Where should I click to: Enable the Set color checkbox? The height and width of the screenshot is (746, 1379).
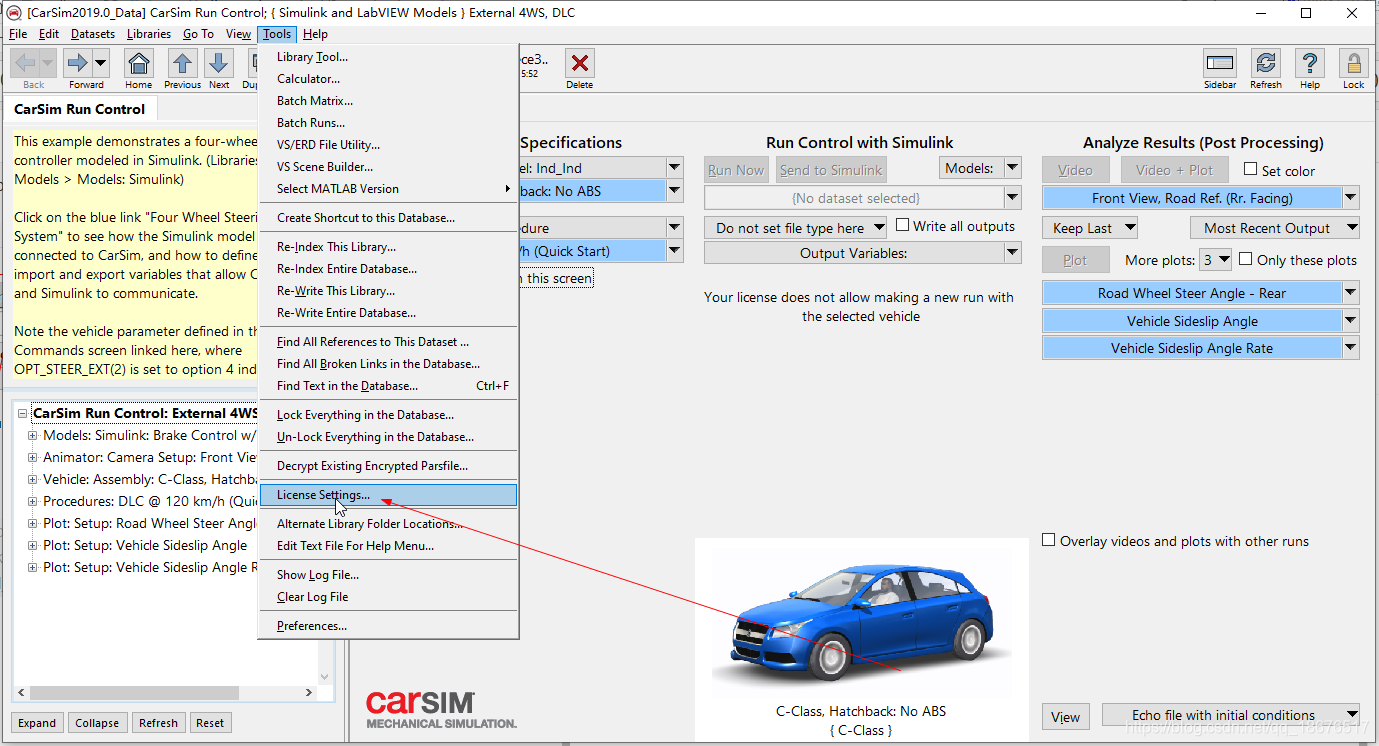click(x=1250, y=169)
